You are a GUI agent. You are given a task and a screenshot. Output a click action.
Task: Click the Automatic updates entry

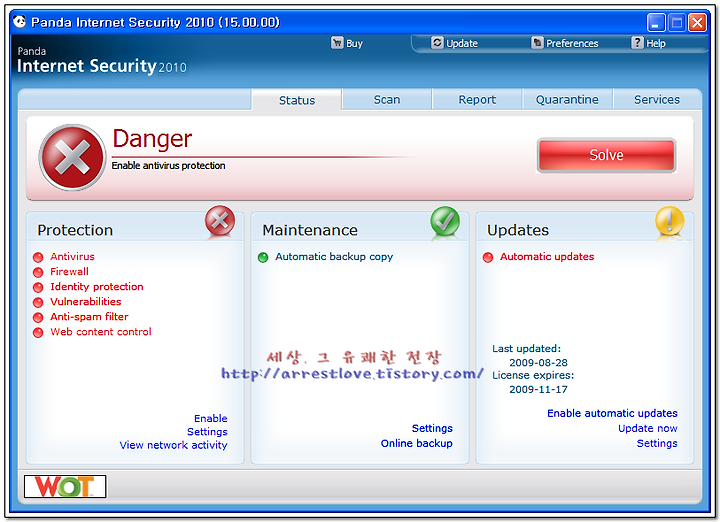point(547,257)
